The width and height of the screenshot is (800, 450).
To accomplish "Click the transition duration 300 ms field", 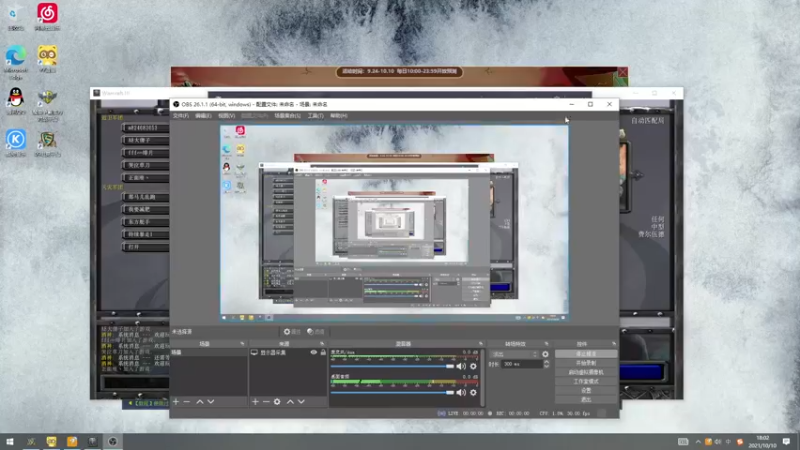I will coord(521,364).
